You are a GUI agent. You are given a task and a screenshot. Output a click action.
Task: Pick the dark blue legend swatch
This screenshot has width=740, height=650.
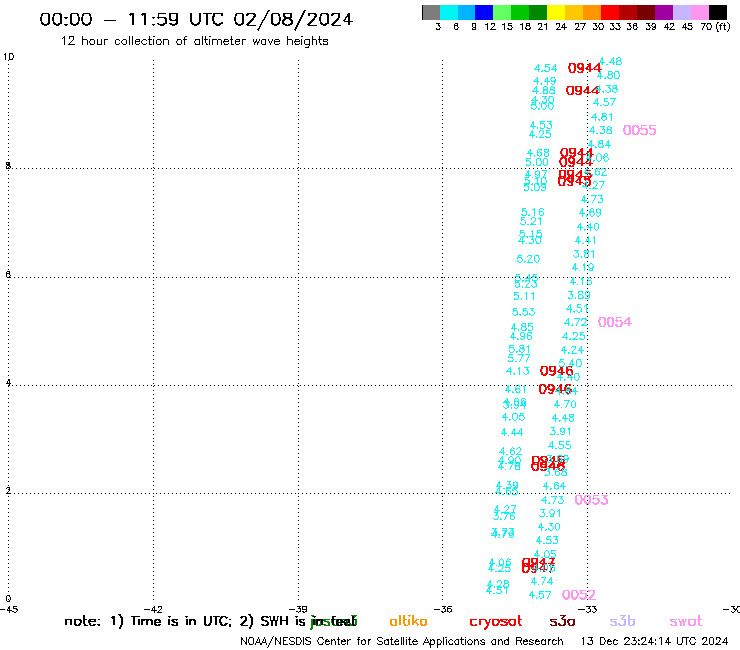[484, 12]
